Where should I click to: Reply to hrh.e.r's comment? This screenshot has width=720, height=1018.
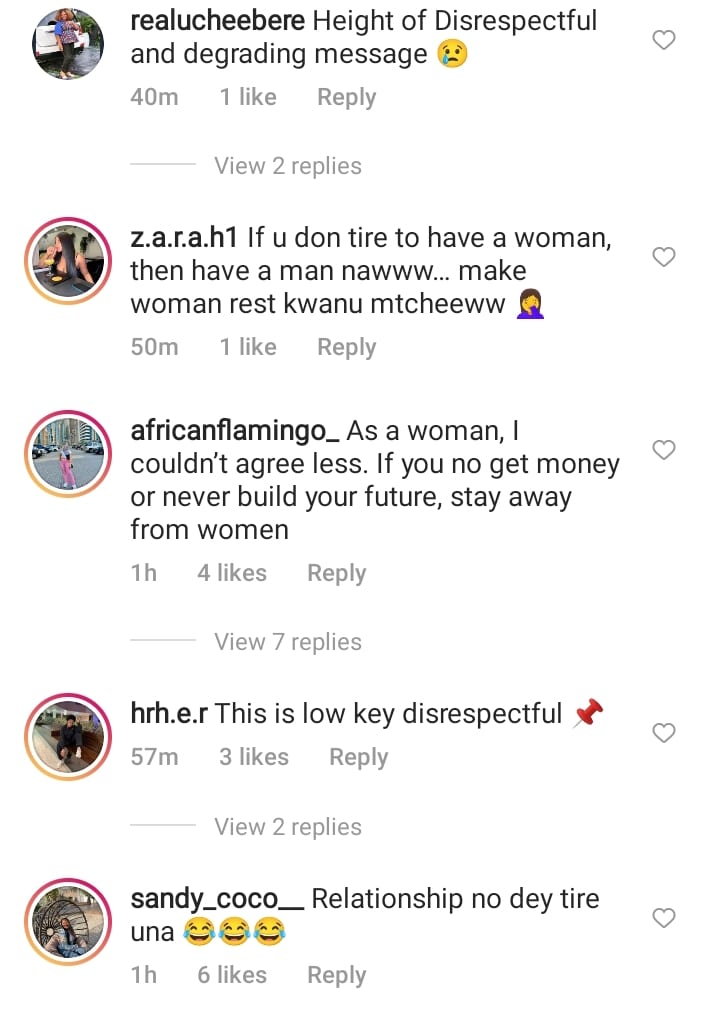[x=358, y=757]
